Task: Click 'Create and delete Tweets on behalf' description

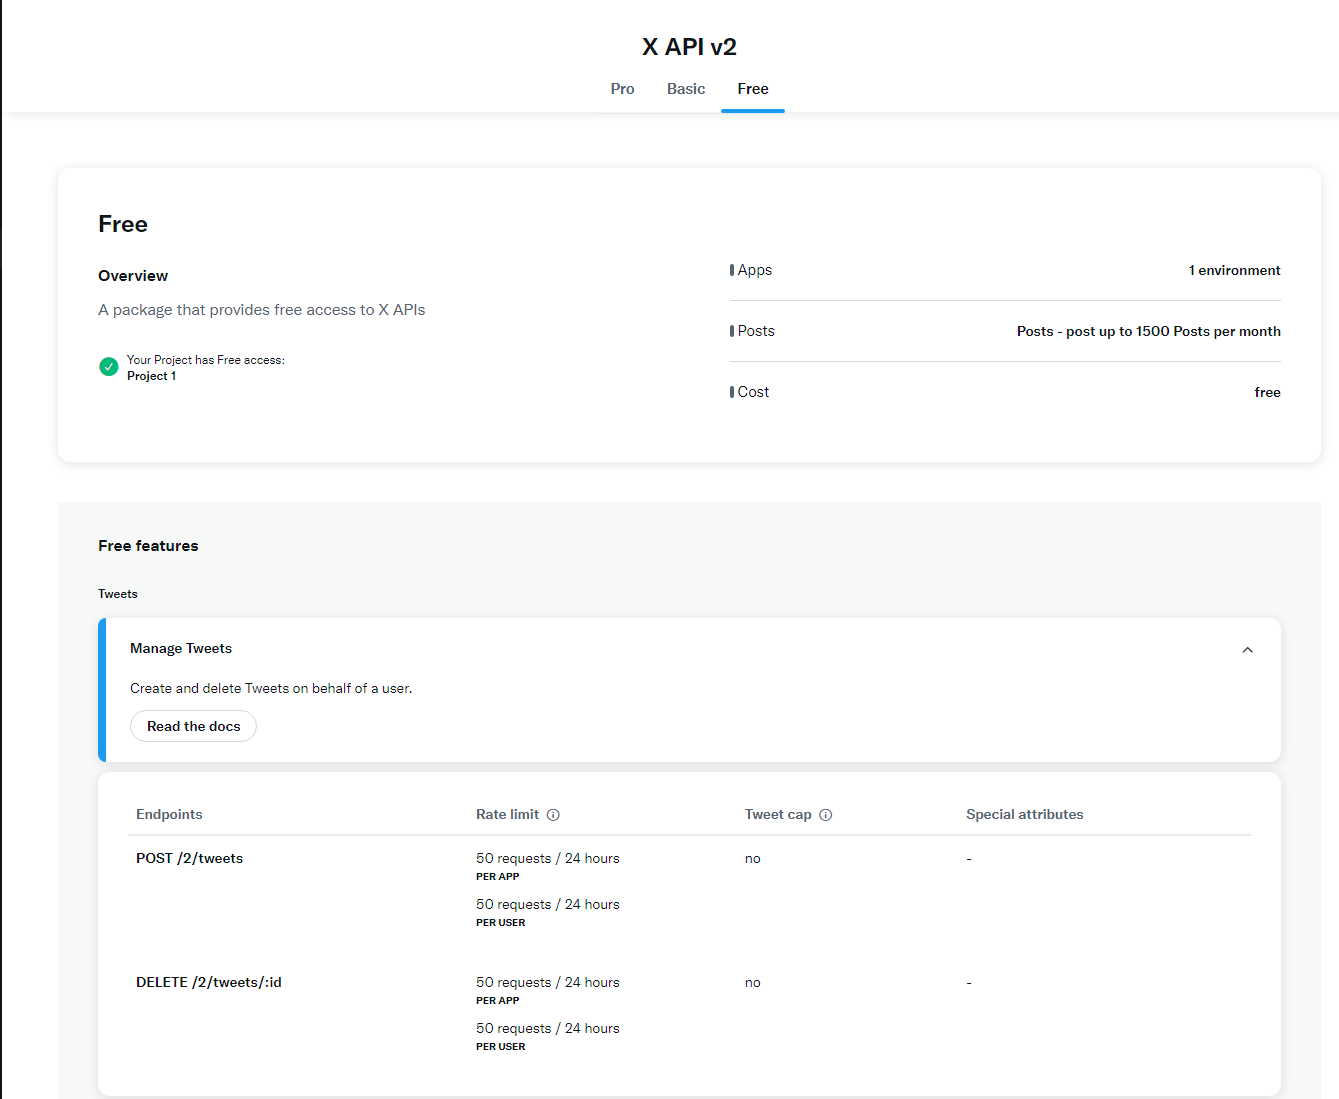Action: pyautogui.click(x=271, y=688)
